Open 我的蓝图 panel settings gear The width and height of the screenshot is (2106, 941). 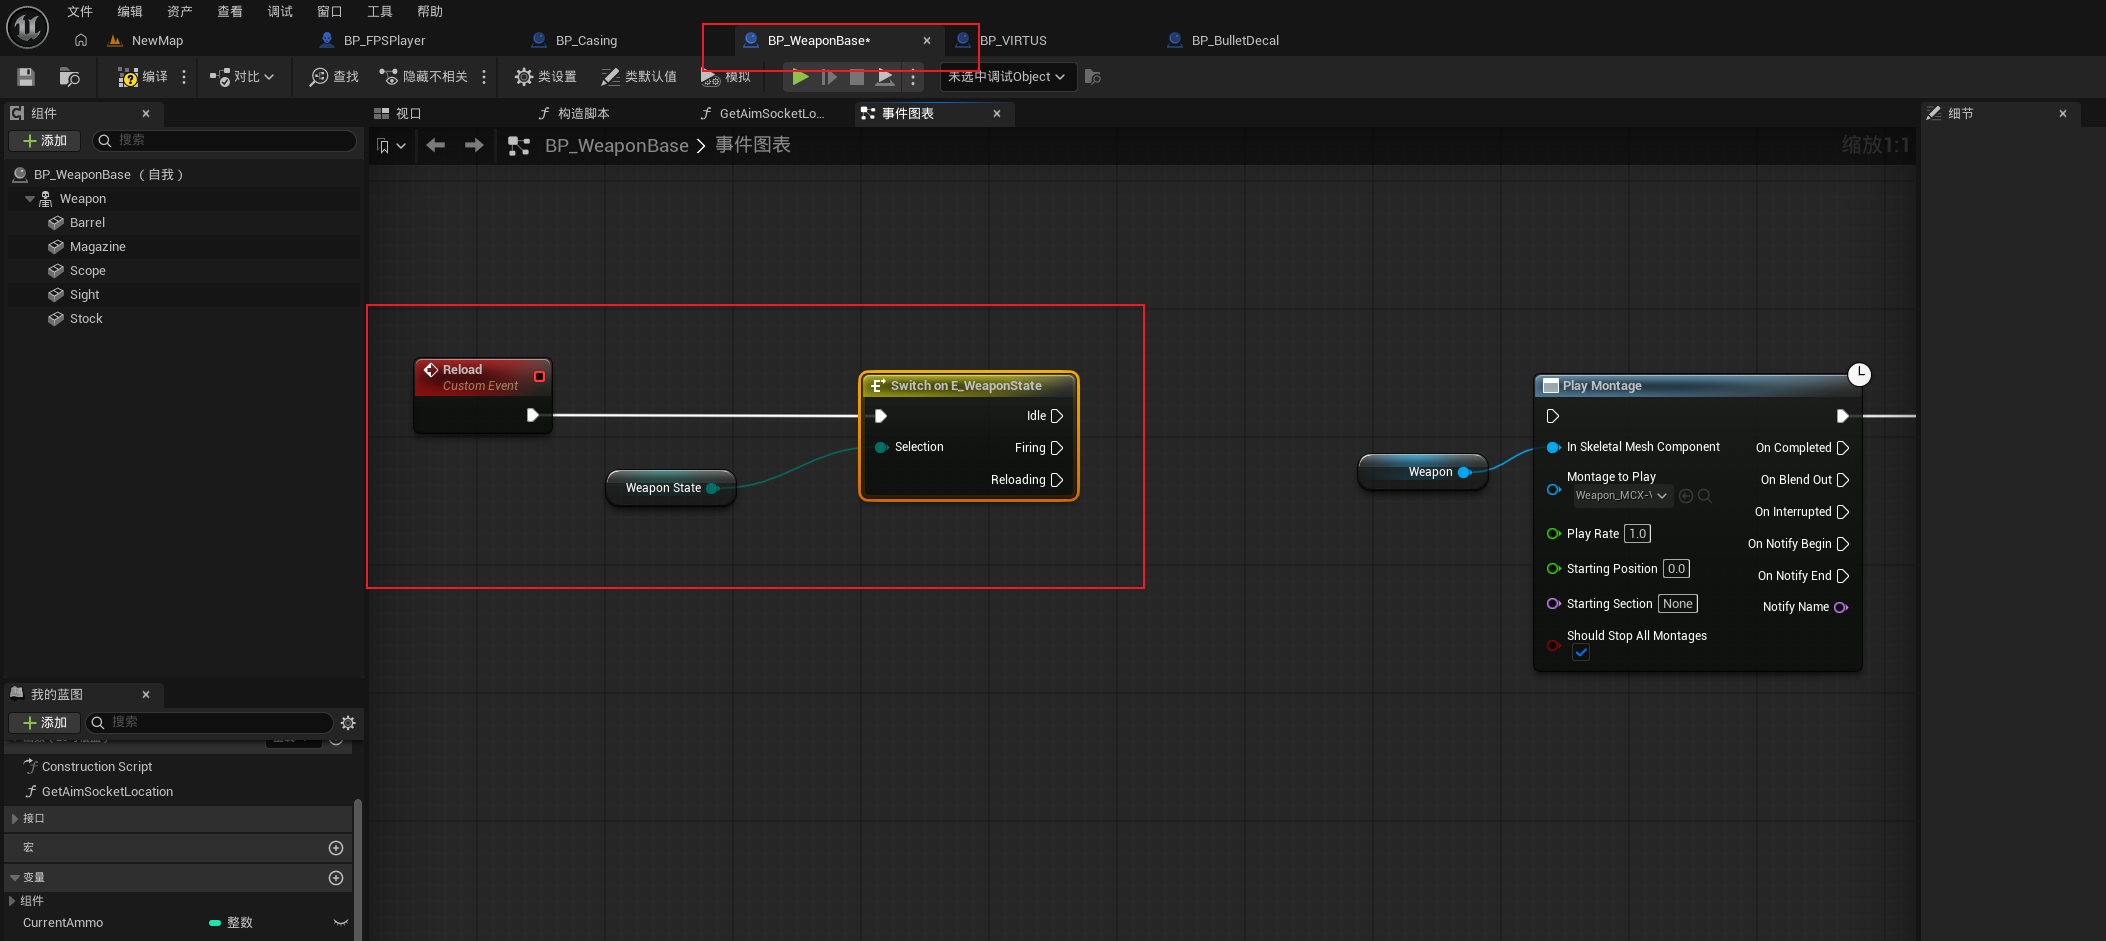pyautogui.click(x=348, y=723)
